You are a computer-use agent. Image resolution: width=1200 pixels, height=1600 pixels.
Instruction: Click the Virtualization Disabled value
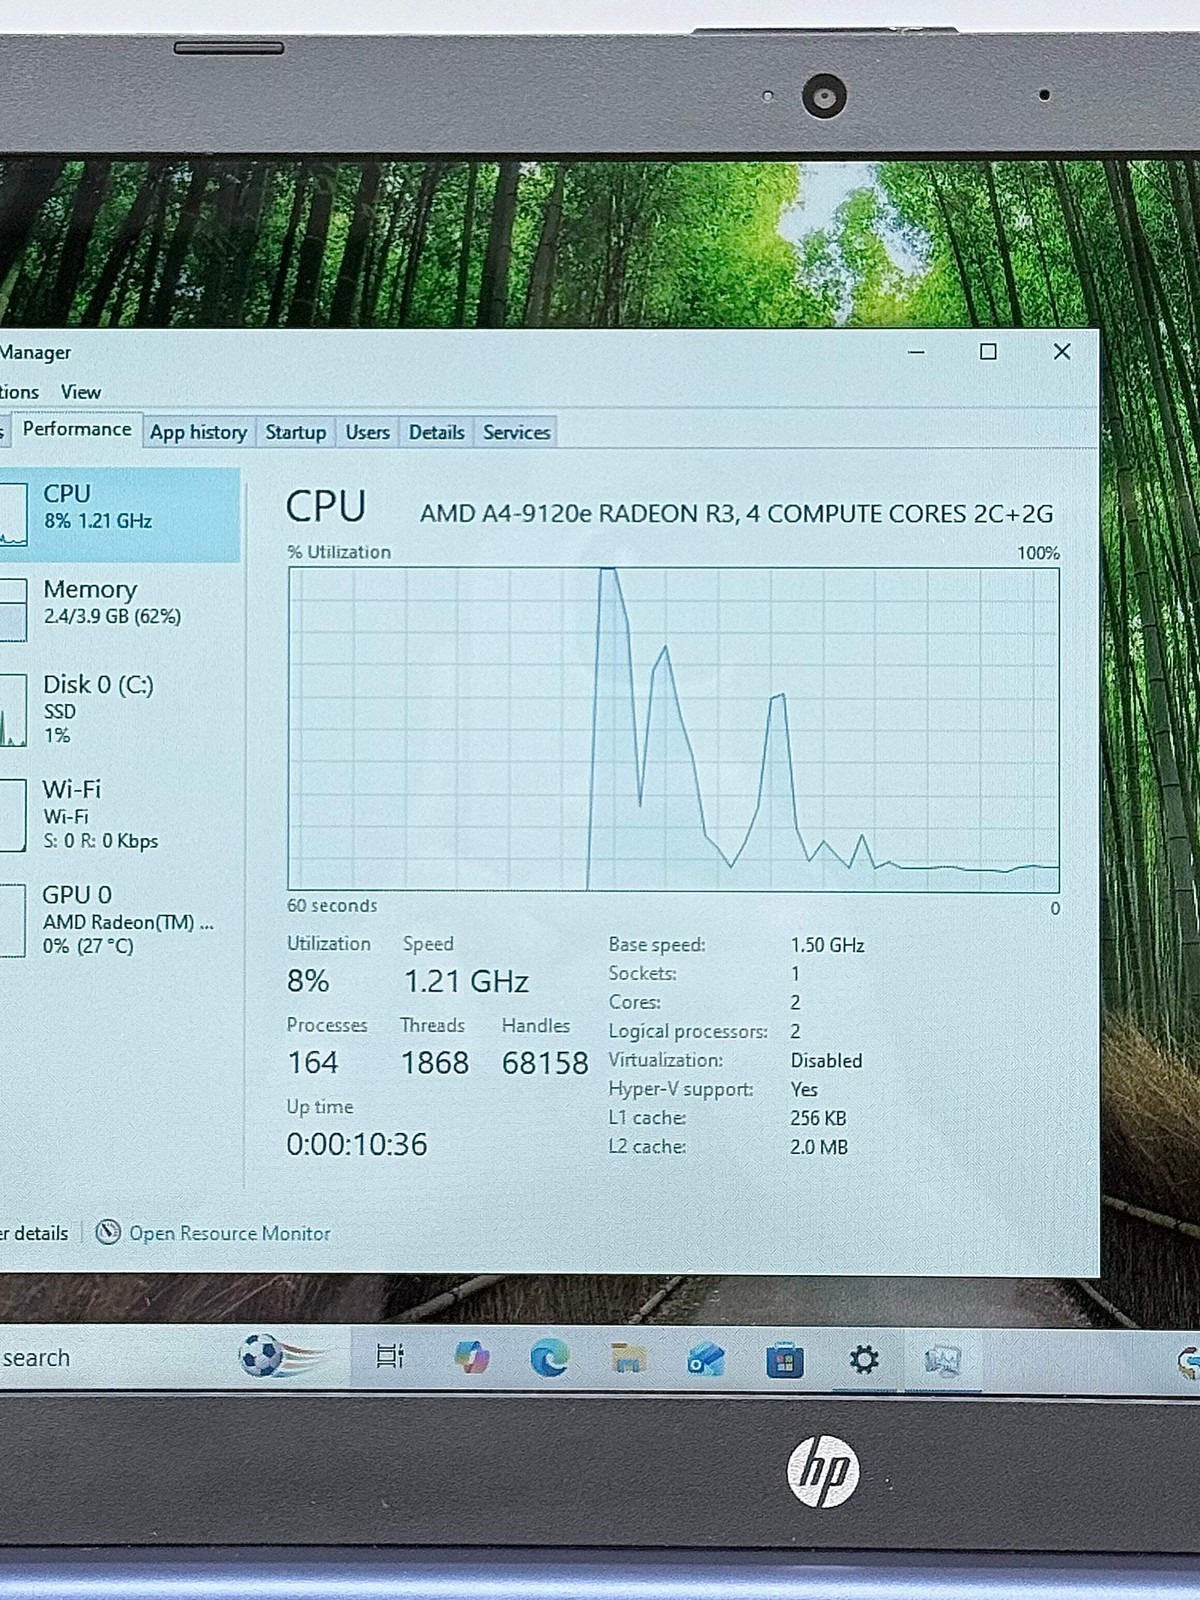pos(826,1060)
